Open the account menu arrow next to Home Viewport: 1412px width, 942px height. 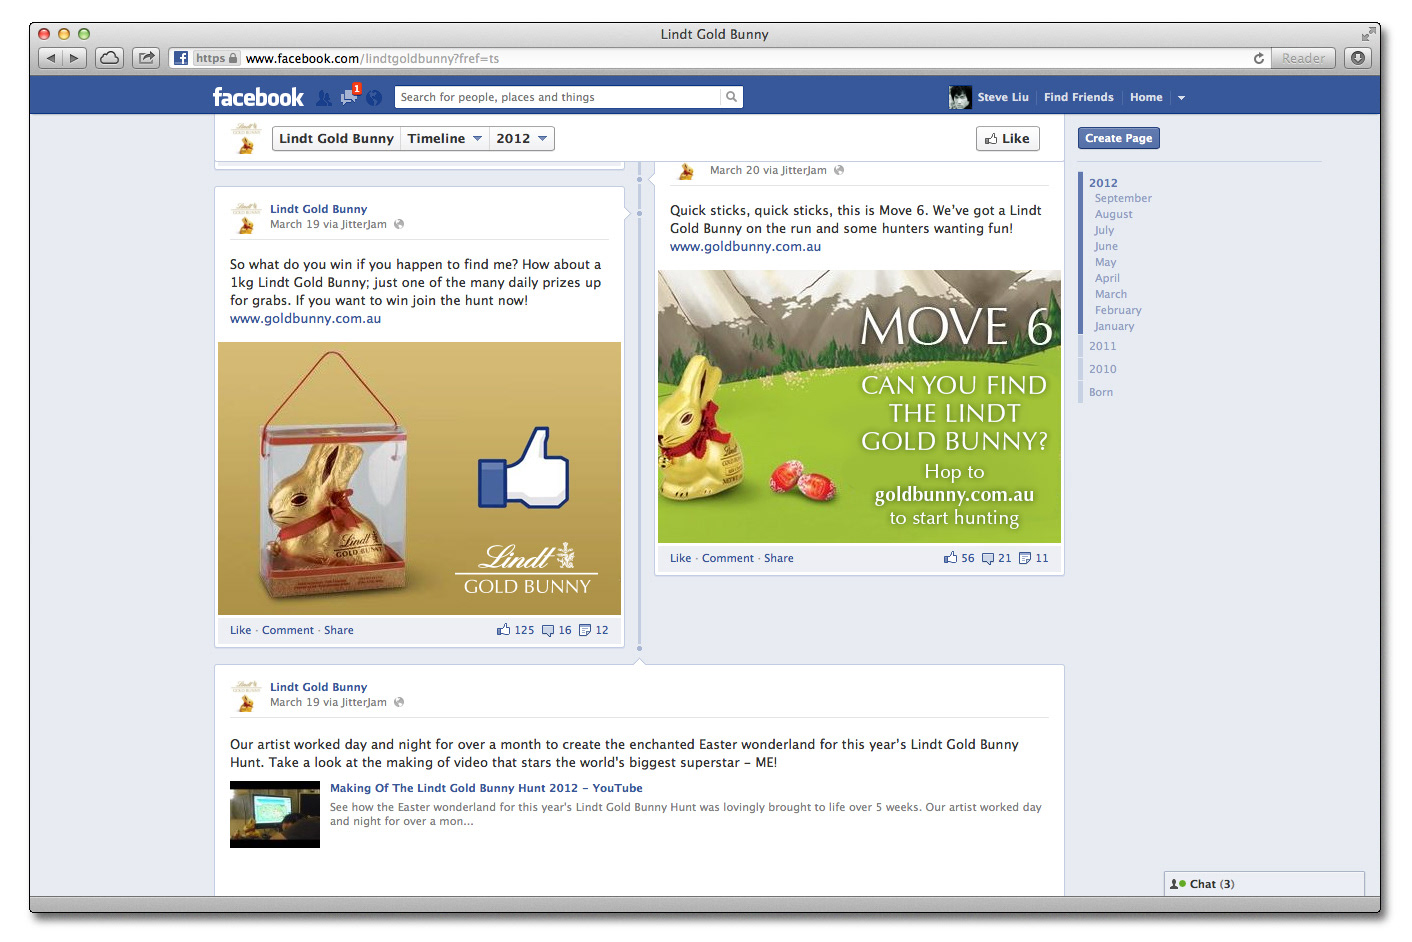click(1181, 98)
